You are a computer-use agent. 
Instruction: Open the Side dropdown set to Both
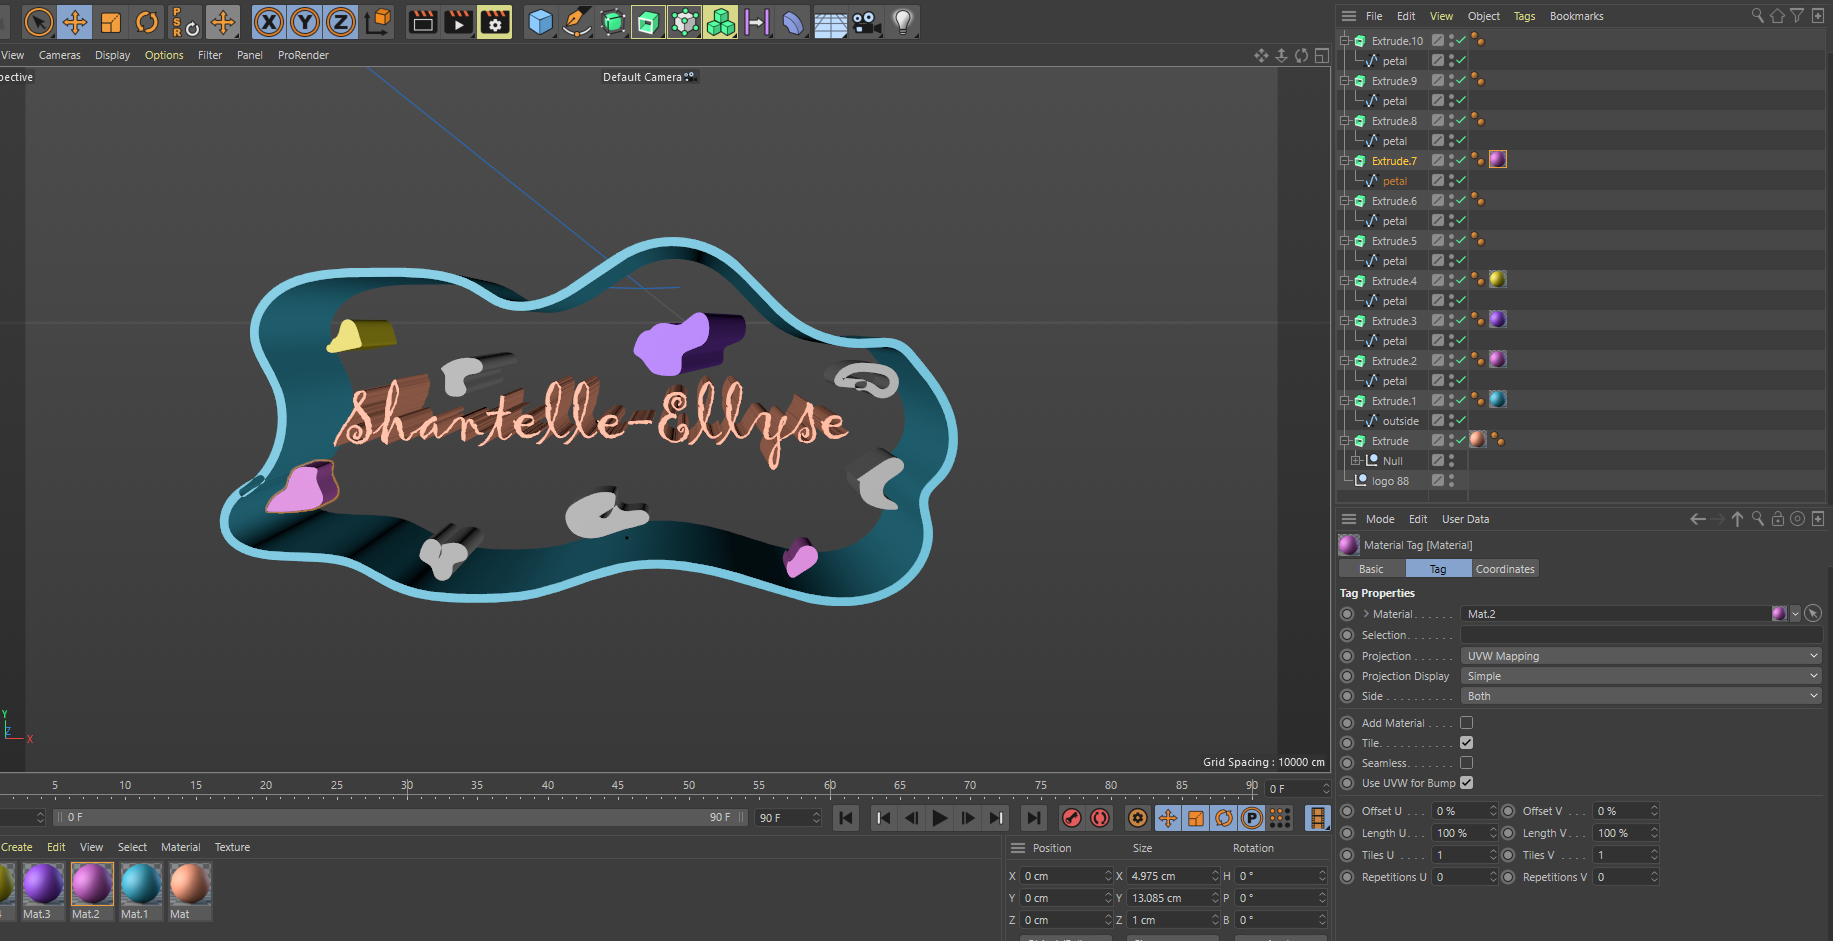pyautogui.click(x=1640, y=696)
